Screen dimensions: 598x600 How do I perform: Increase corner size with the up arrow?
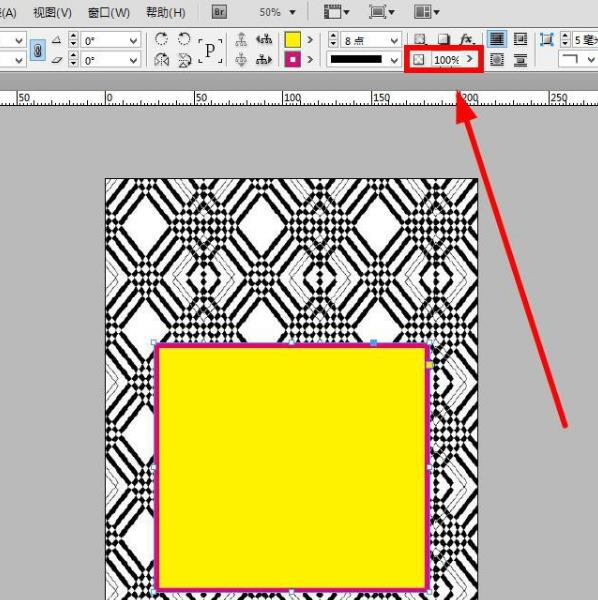tap(565, 36)
